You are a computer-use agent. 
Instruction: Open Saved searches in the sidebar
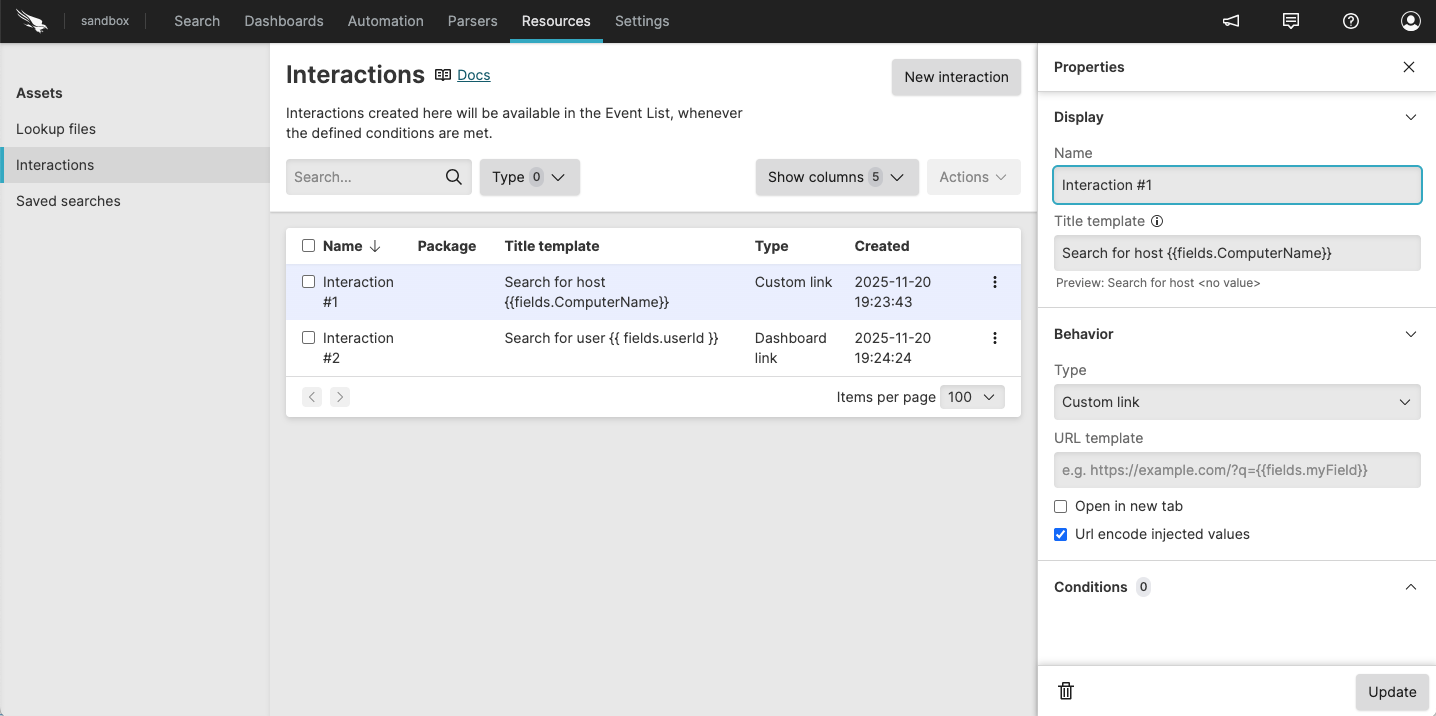click(68, 201)
